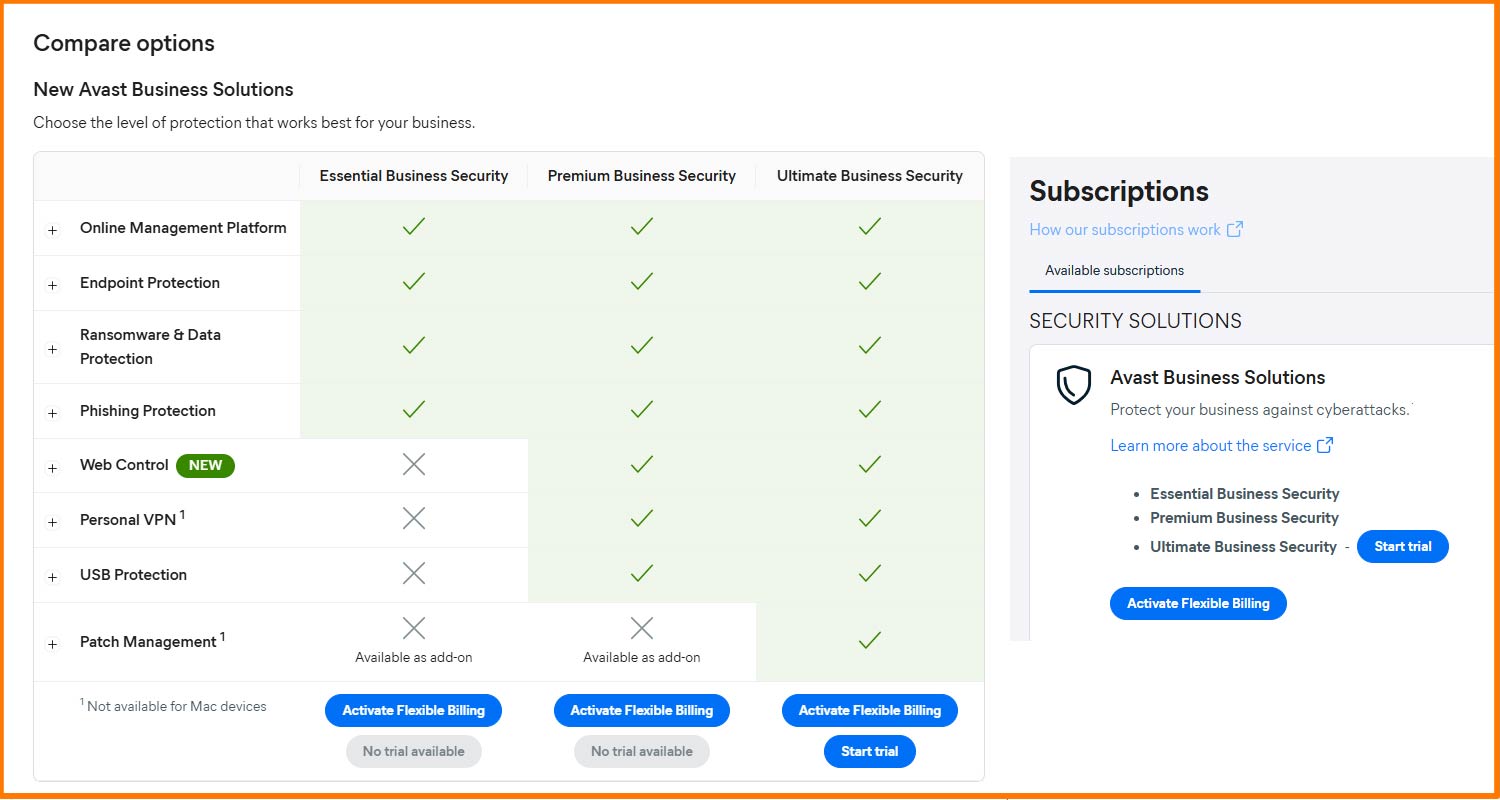The image size is (1500, 800).
Task: Click the checkmark for Phishing Protection under Ultimate
Action: 869,410
